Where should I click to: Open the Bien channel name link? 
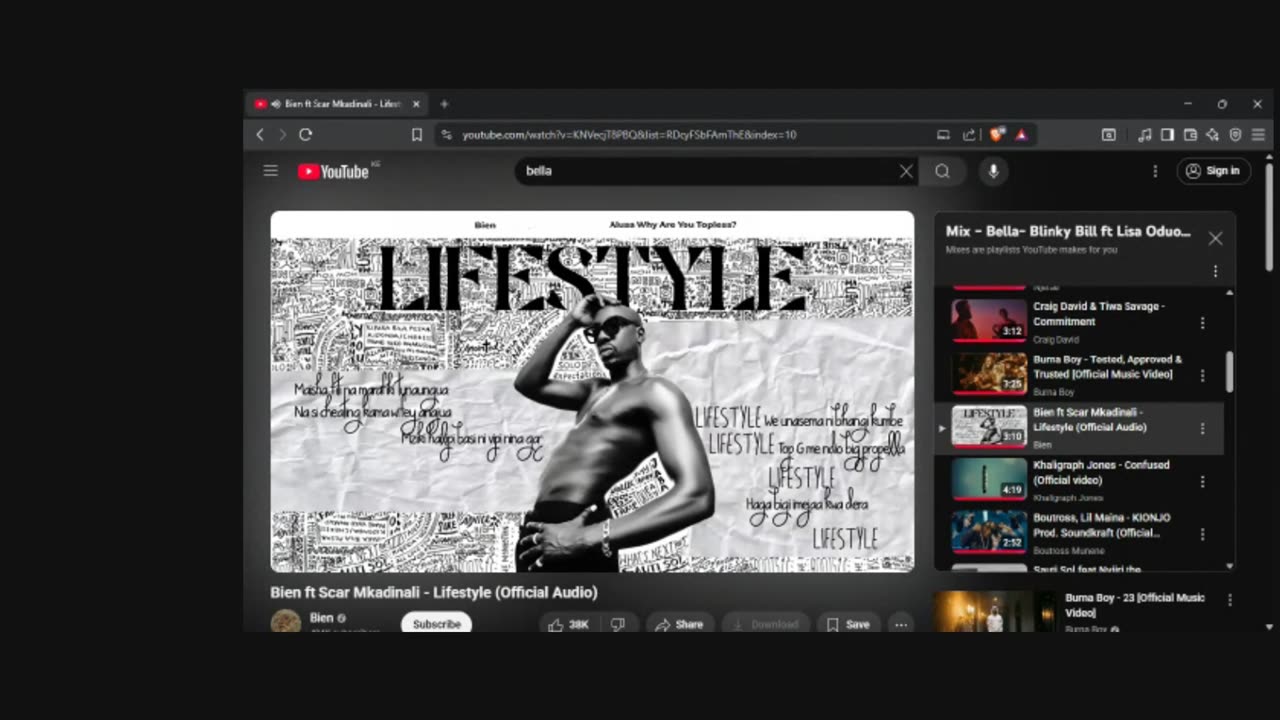(321, 618)
